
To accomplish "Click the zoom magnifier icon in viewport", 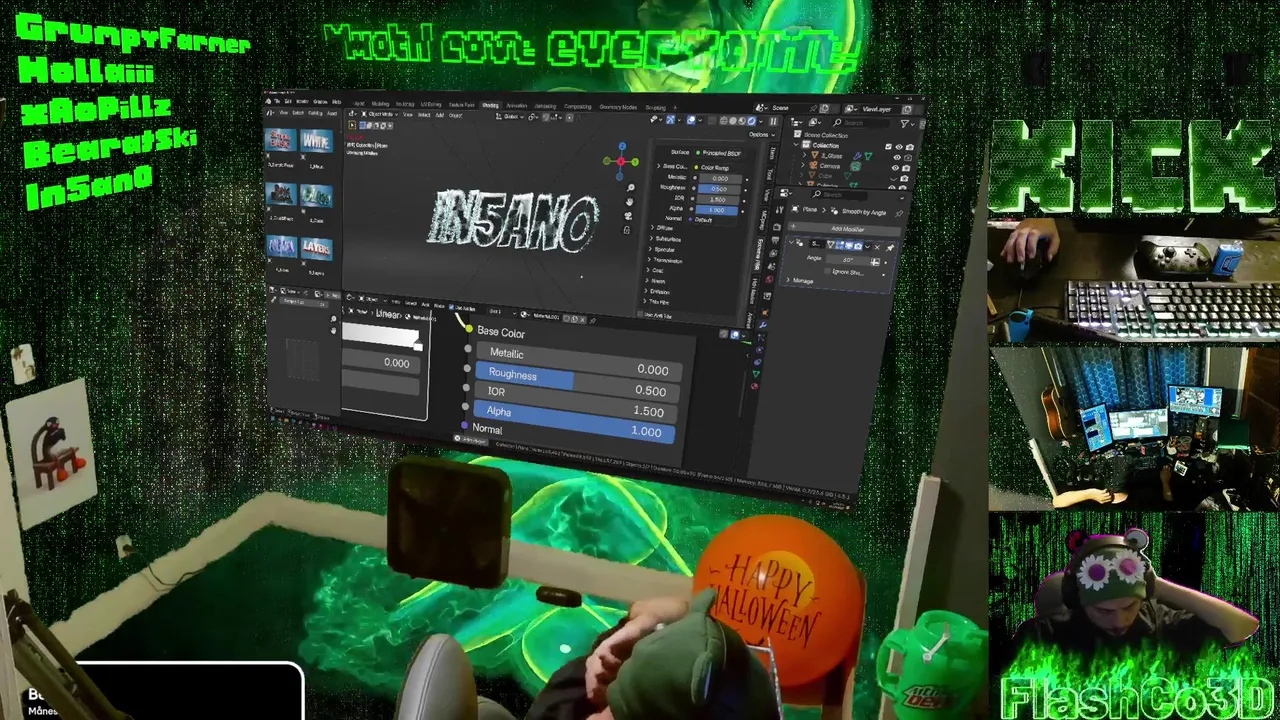I will [x=631, y=188].
